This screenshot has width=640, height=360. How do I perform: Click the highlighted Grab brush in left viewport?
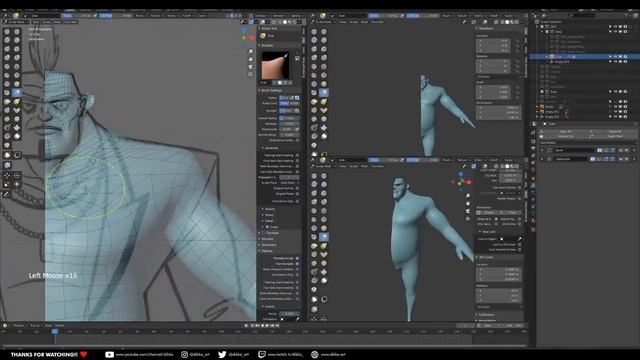click(17, 93)
